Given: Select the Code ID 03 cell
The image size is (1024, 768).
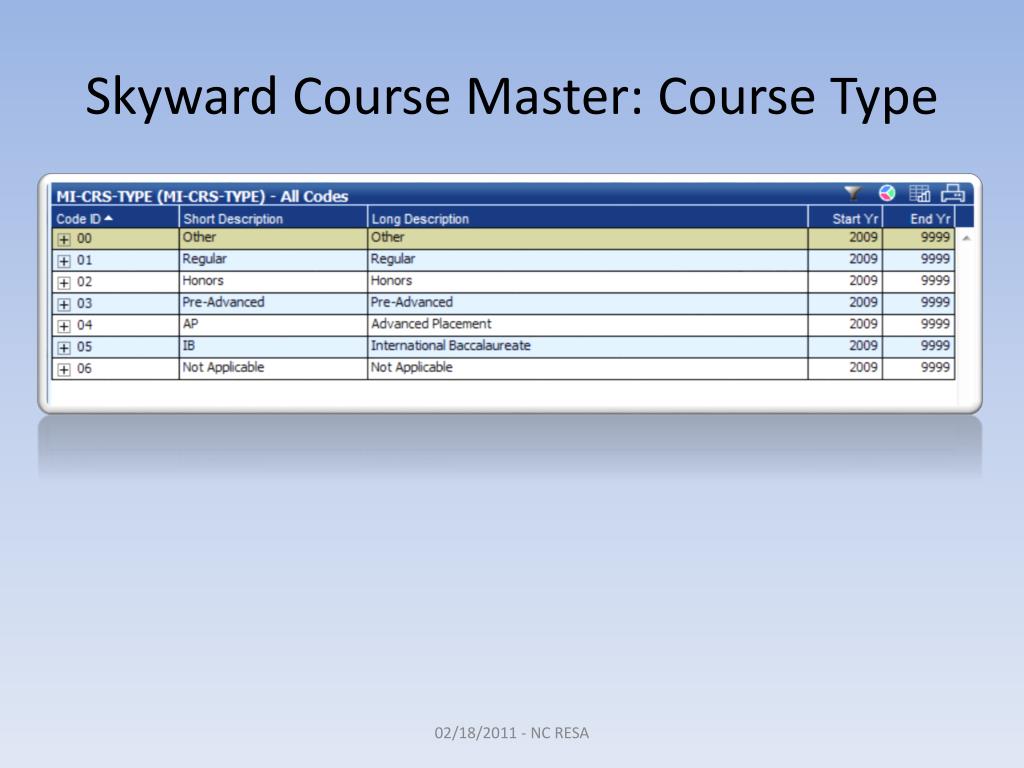Looking at the screenshot, I should [115, 303].
